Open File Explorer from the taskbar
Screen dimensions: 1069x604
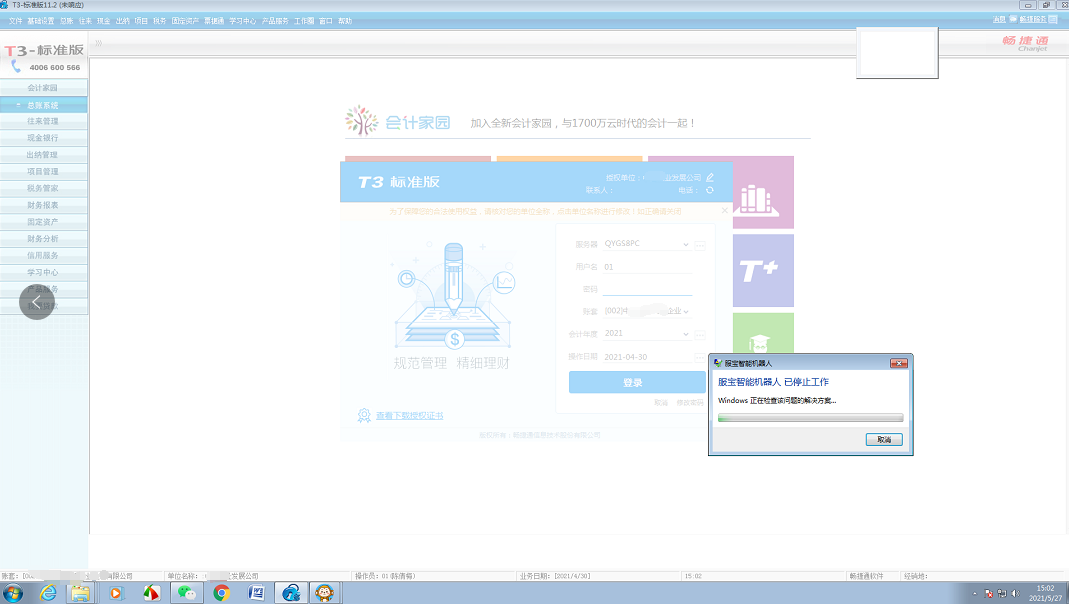click(x=80, y=593)
